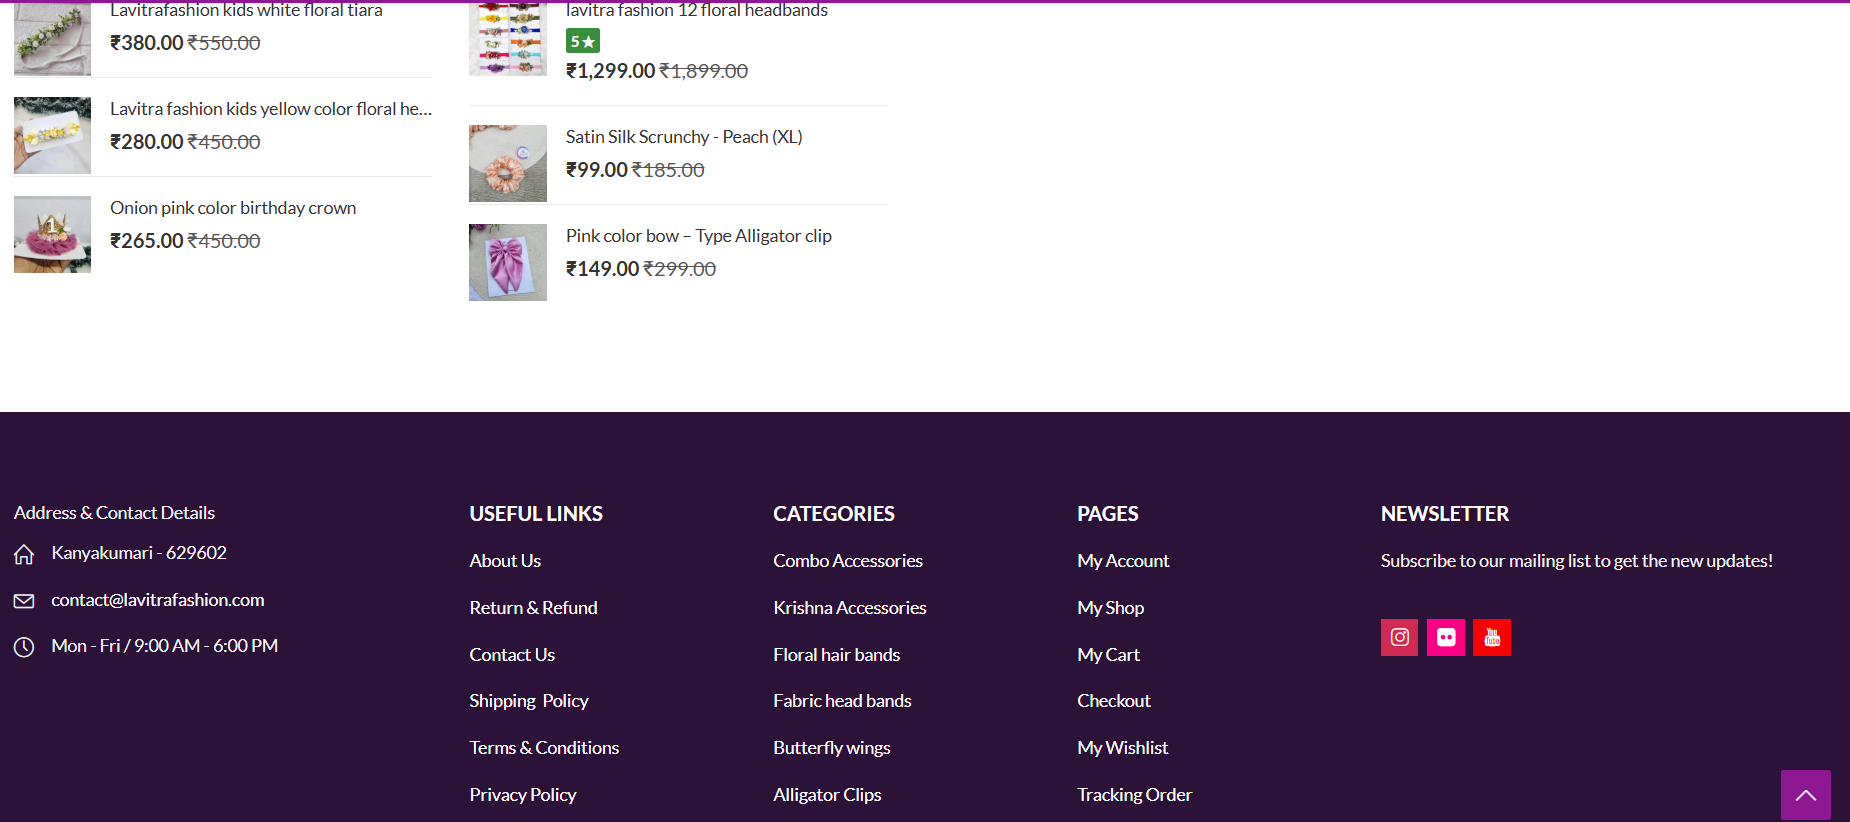Open the Tracking Order page

(x=1134, y=795)
